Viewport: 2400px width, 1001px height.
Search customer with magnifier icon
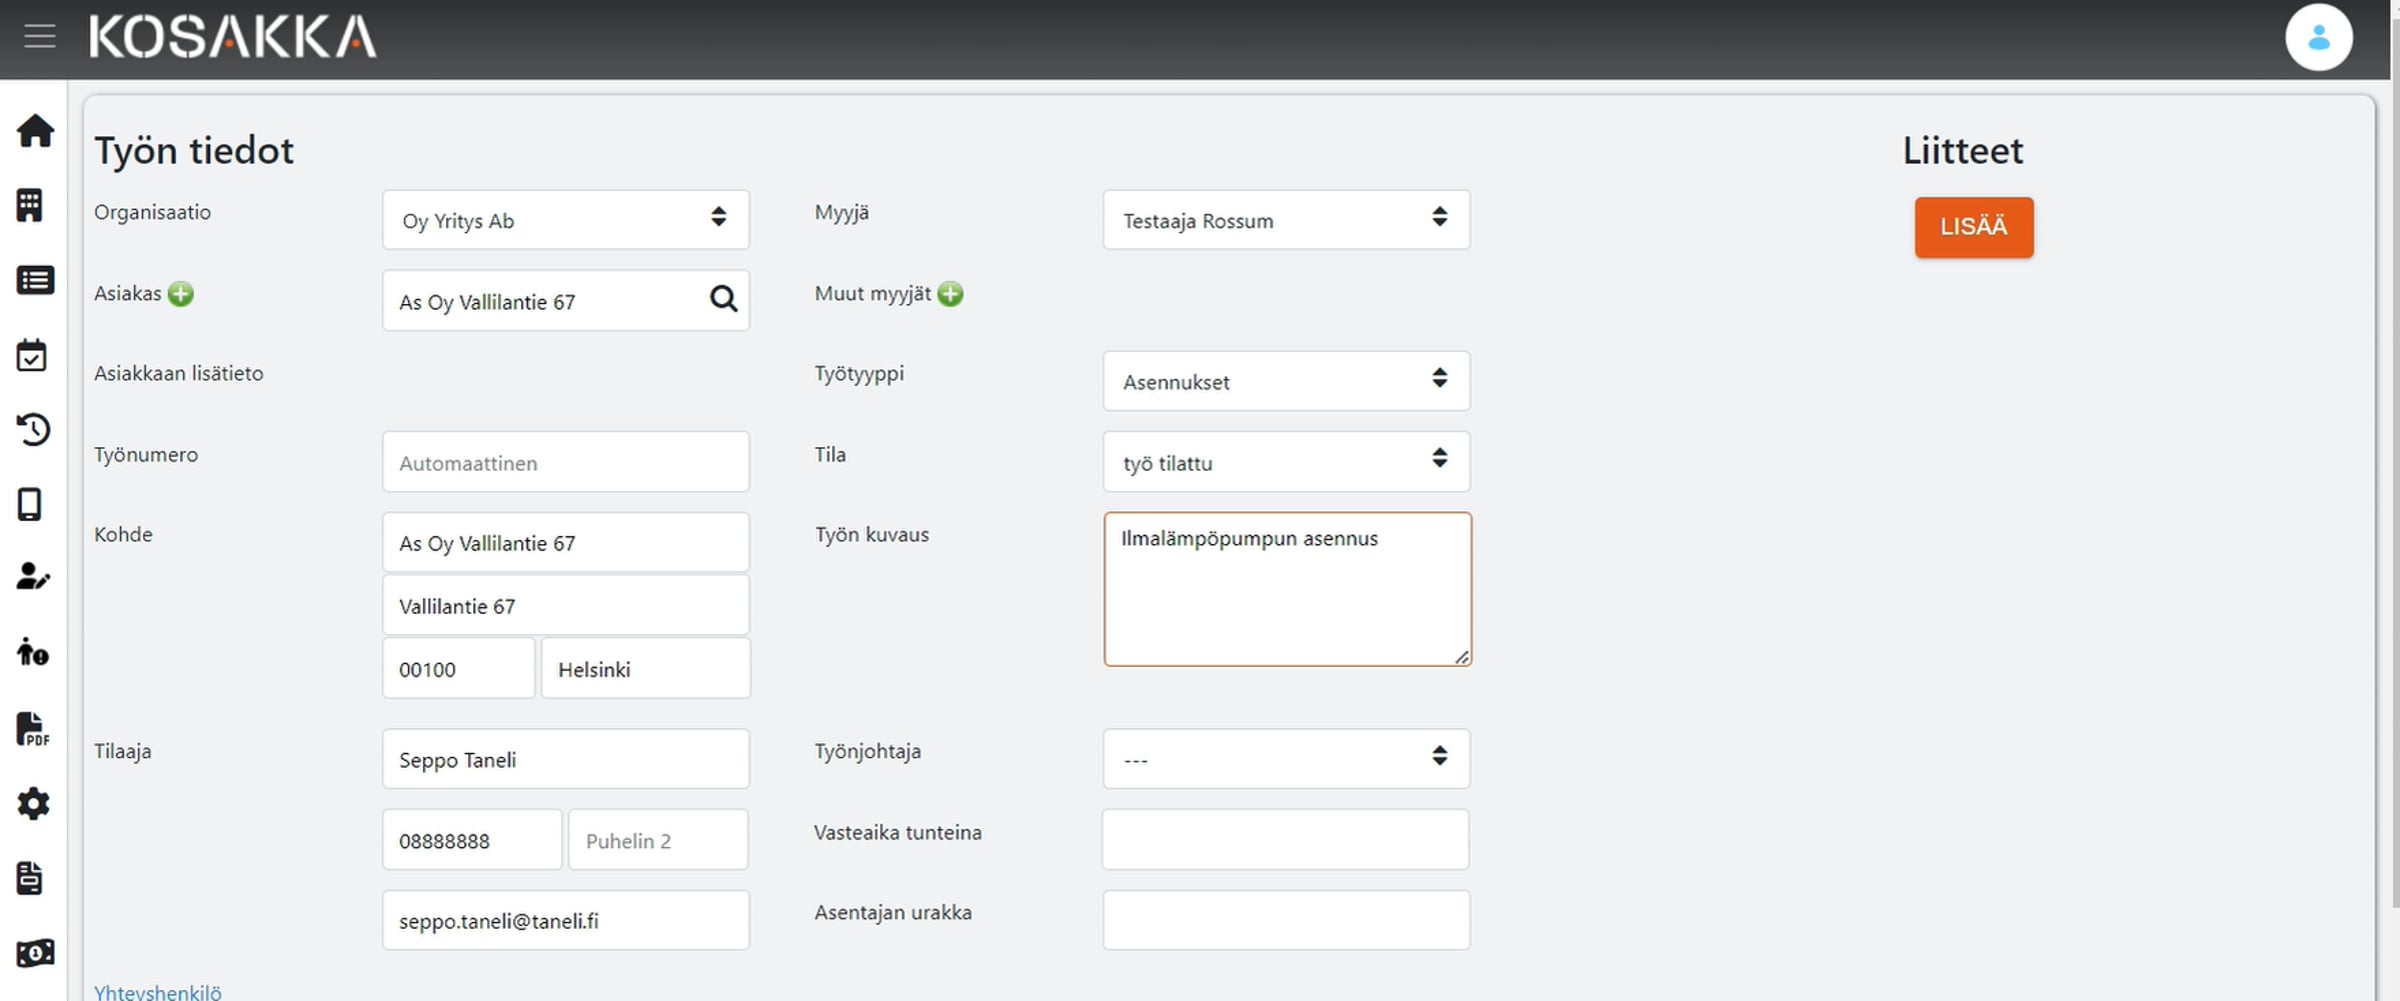tap(723, 299)
